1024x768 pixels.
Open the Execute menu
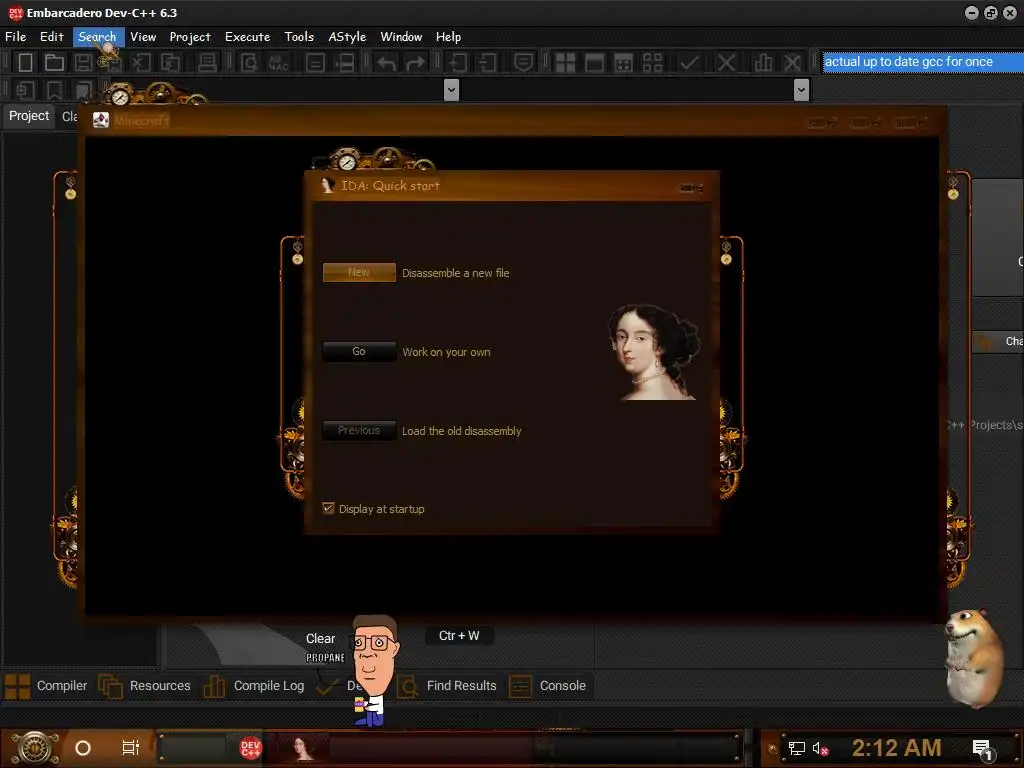pyautogui.click(x=248, y=37)
